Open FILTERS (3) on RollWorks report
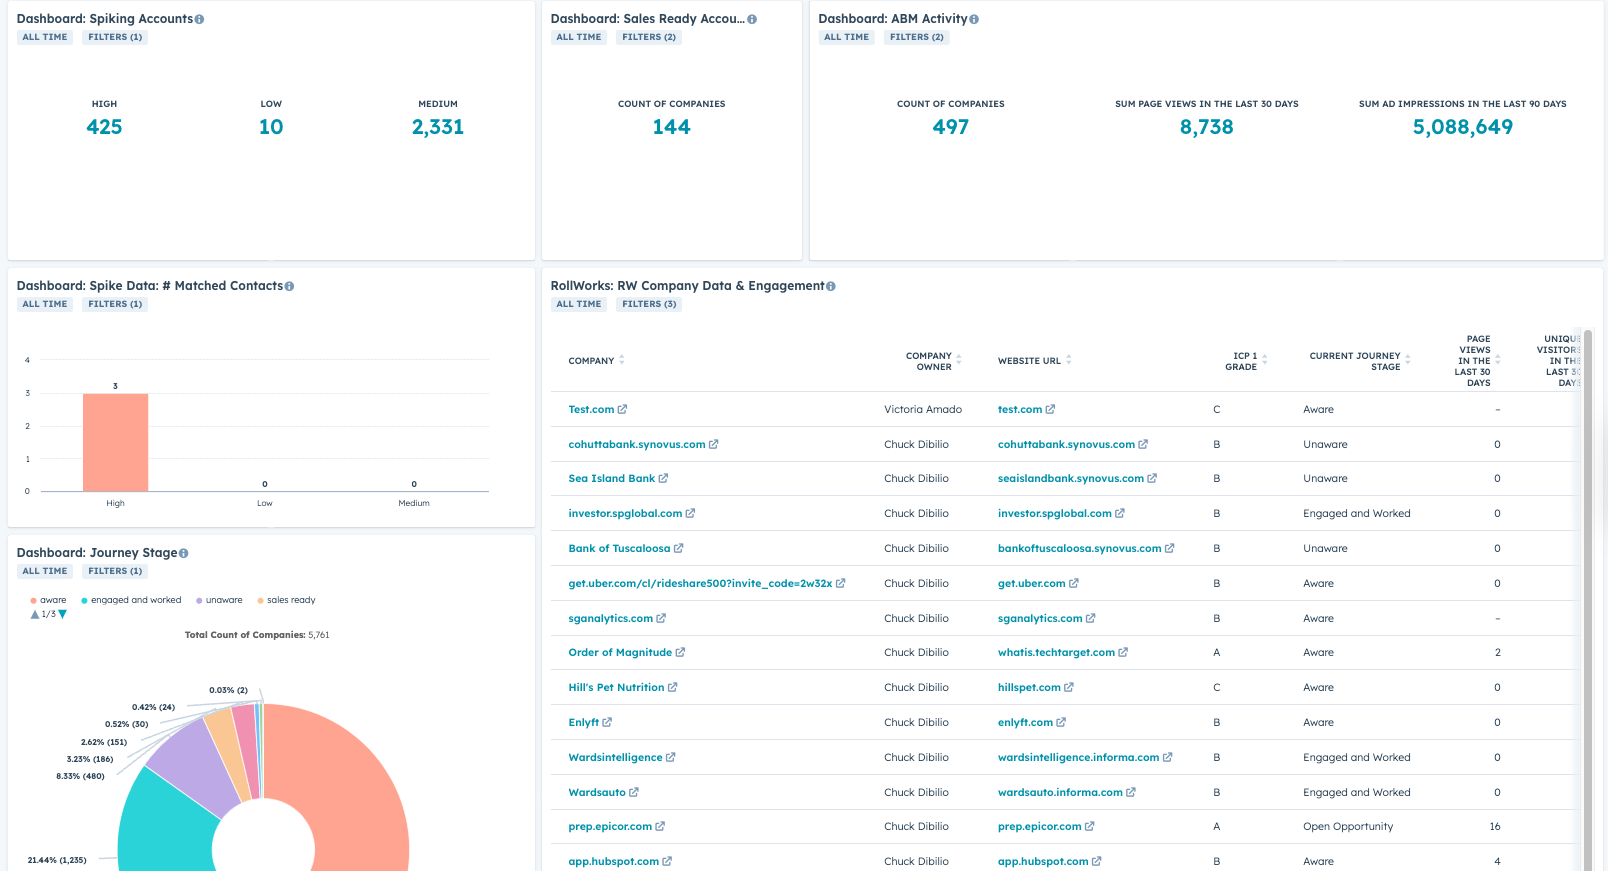This screenshot has height=871, width=1608. pyautogui.click(x=649, y=305)
